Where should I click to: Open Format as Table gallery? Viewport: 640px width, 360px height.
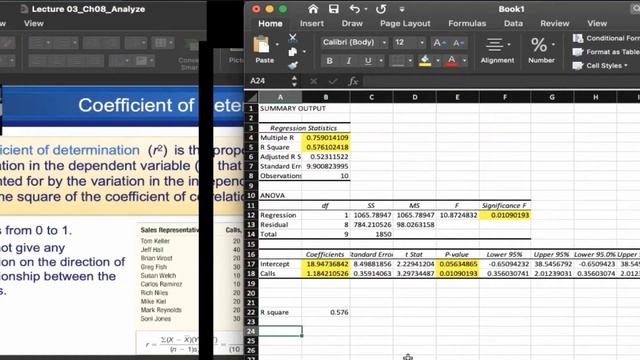(606, 52)
